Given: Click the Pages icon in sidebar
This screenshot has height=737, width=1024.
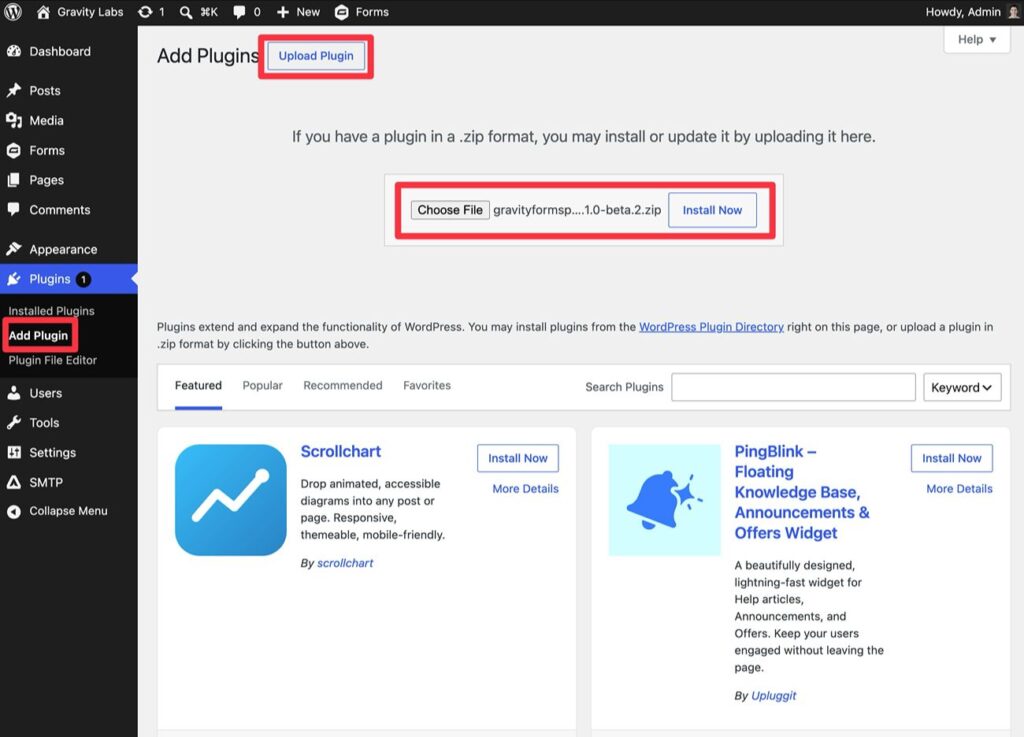Looking at the screenshot, I should click(14, 180).
